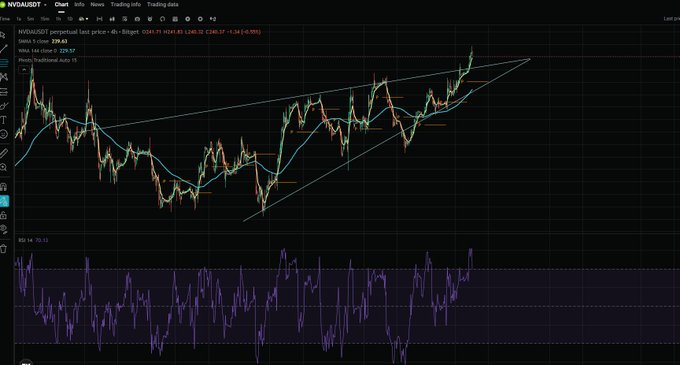The height and width of the screenshot is (365, 680).
Task: Click the refresh/replay circular icon
Action: tap(162, 19)
